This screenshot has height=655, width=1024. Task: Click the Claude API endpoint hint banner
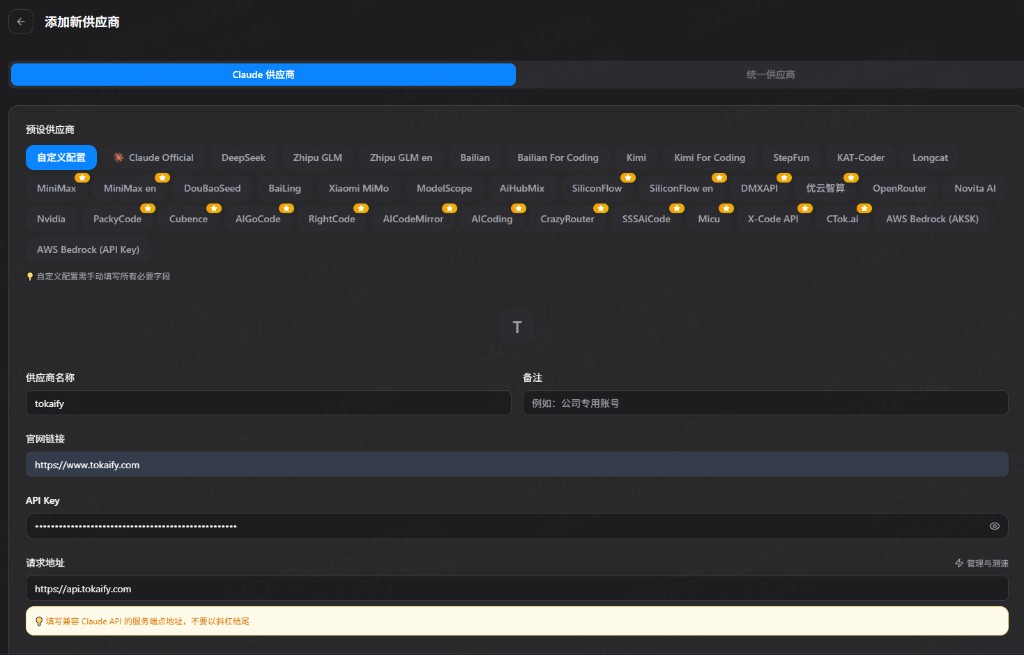tap(517, 621)
